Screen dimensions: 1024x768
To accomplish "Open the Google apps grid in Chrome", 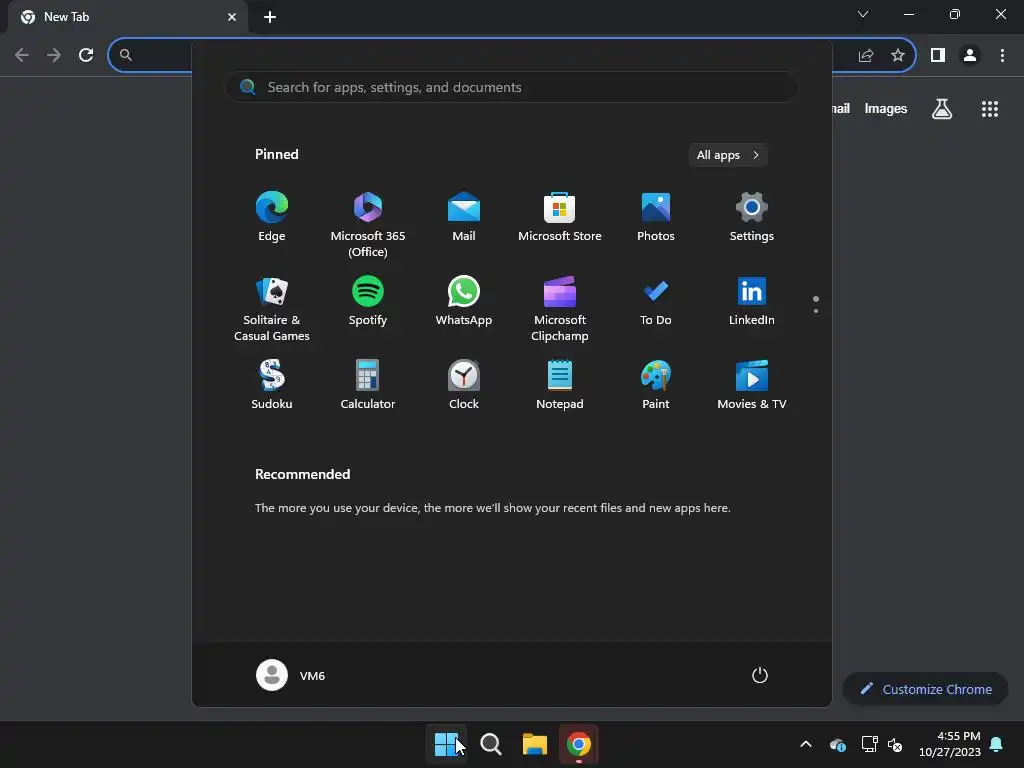I will click(990, 109).
